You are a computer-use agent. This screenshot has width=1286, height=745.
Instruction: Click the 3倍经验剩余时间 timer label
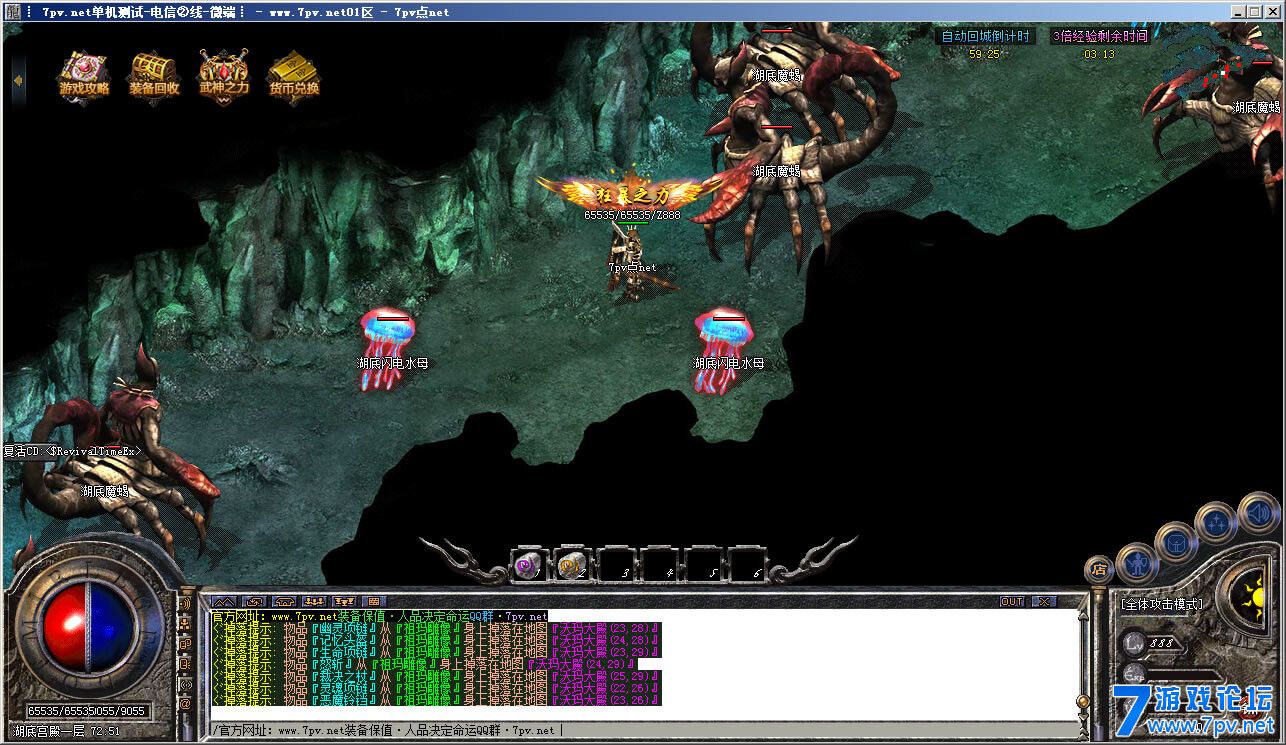tap(1099, 37)
